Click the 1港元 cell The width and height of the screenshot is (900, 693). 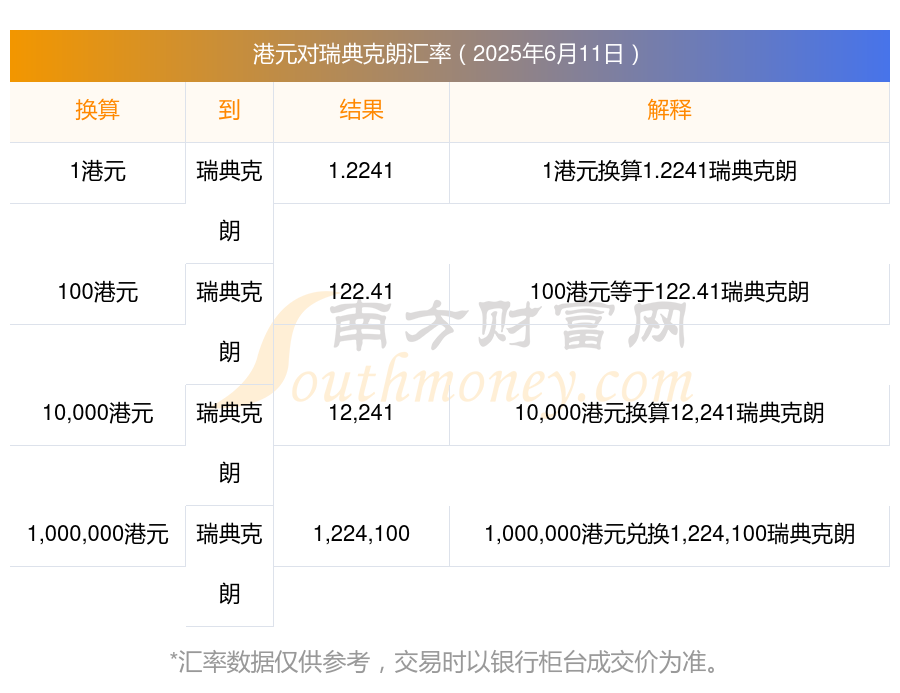coord(98,171)
